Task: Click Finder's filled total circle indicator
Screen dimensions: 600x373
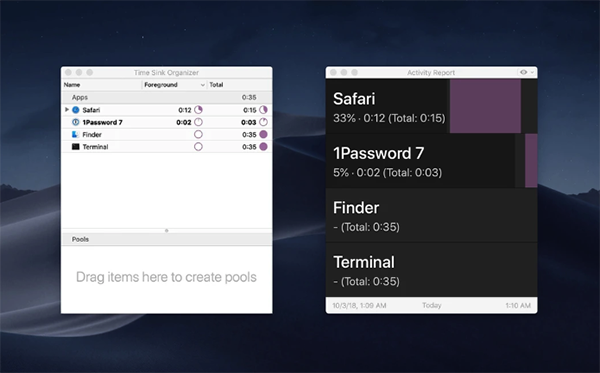Action: point(263,135)
